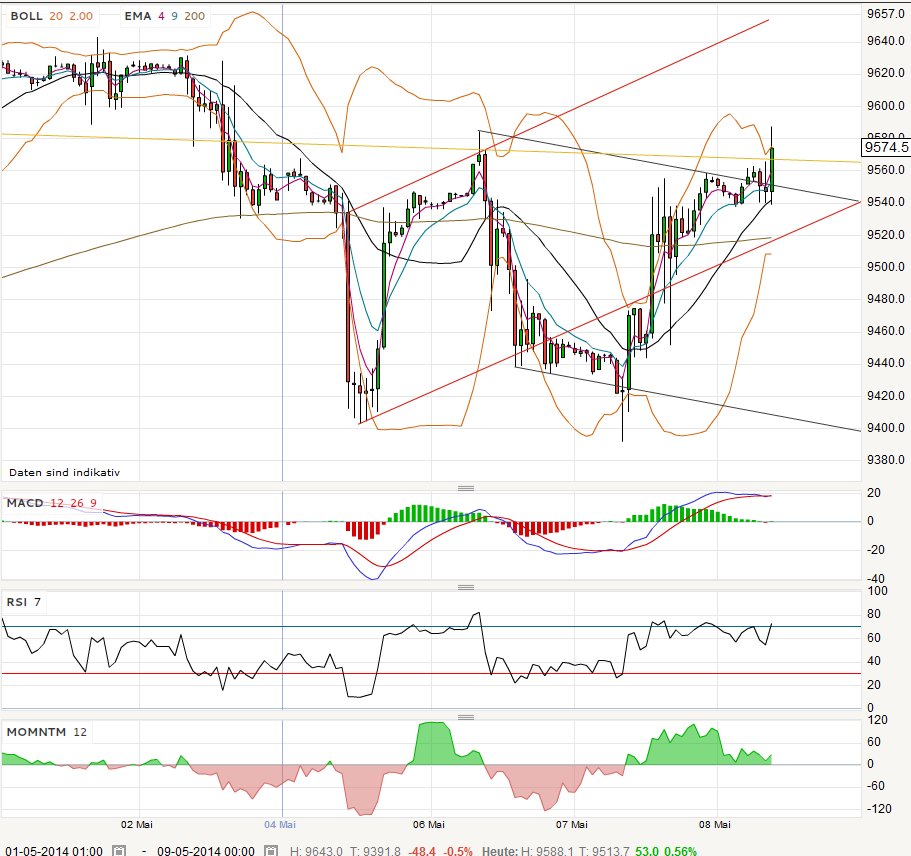Screen dimensions: 911x856
Task: Click the 08 Mai date axis label
Action: pyautogui.click(x=715, y=825)
